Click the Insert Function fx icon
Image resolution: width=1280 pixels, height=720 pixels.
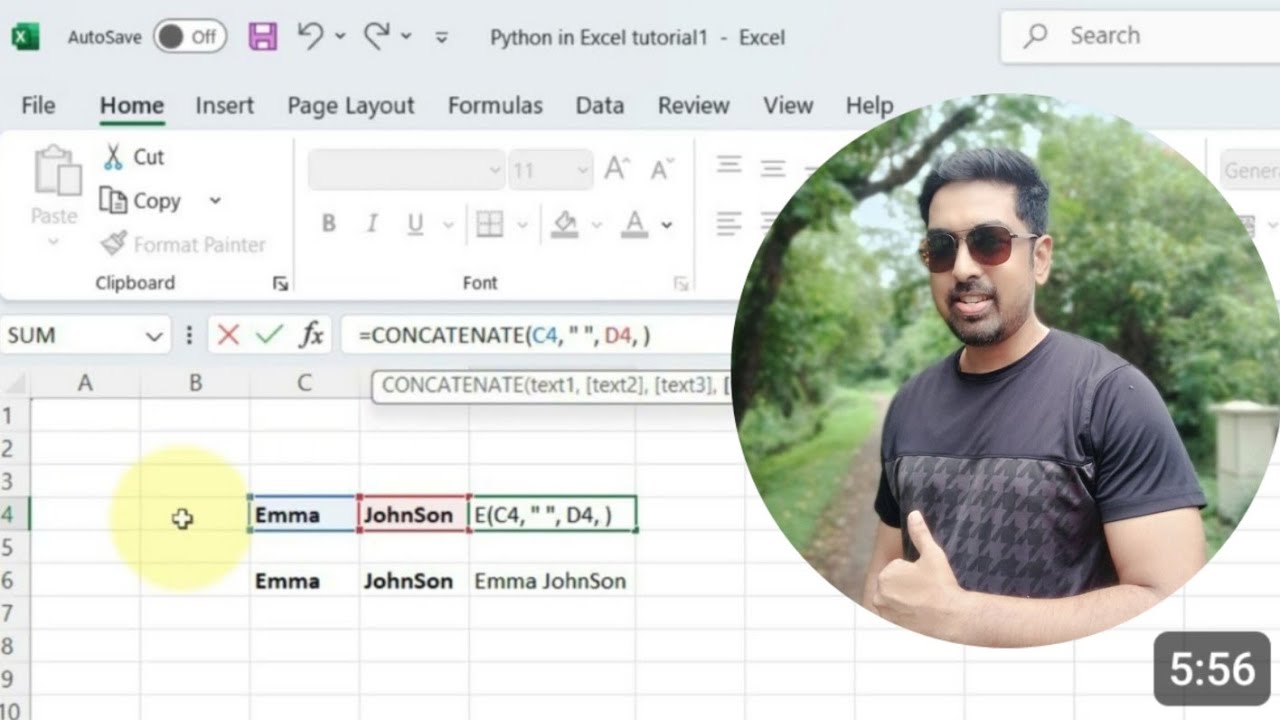[x=312, y=335]
